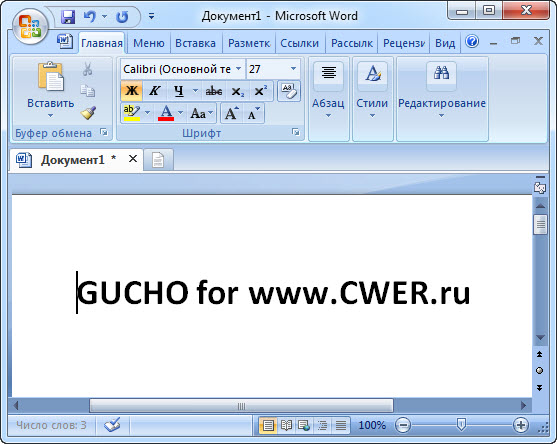Click vertical scrollbar up arrow
Viewport: 557px width, 444px height.
point(540,206)
